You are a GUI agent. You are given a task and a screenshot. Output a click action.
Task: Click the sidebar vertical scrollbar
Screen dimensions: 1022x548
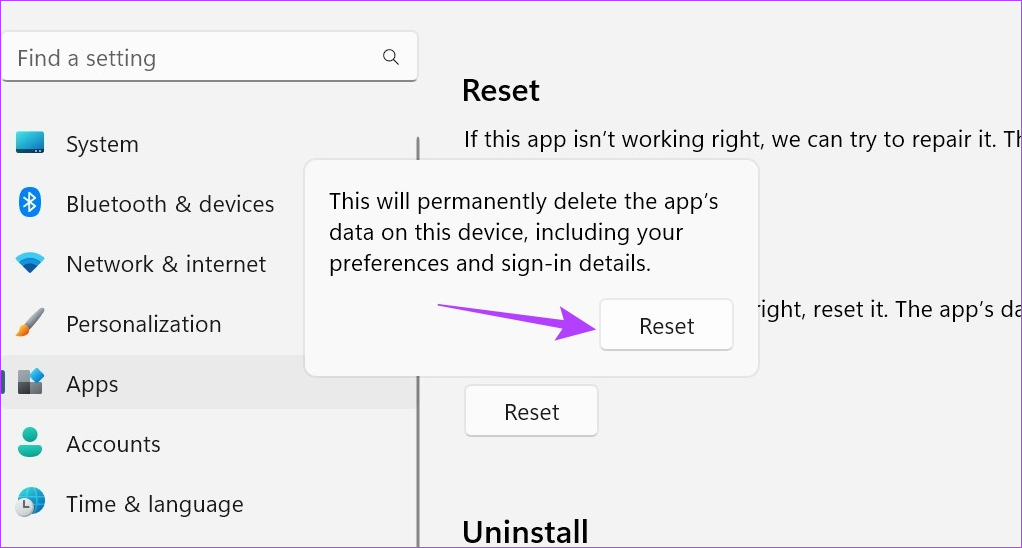click(x=418, y=342)
